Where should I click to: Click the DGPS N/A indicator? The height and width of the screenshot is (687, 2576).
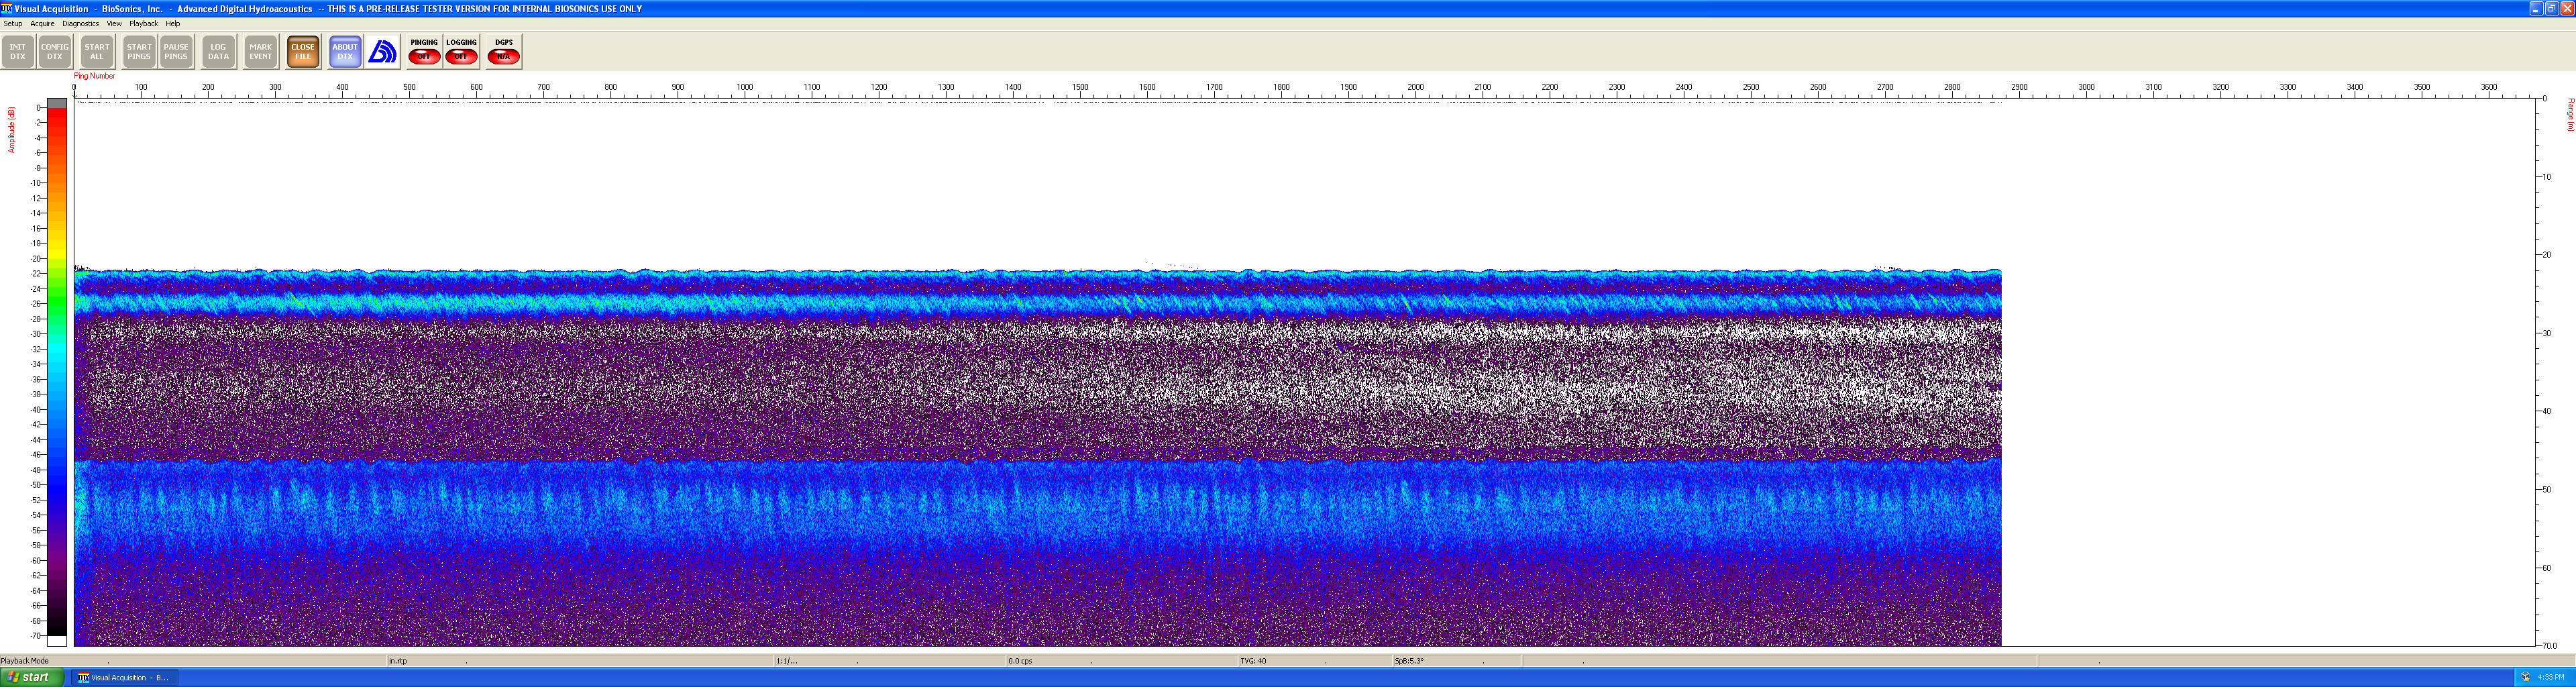tap(504, 52)
